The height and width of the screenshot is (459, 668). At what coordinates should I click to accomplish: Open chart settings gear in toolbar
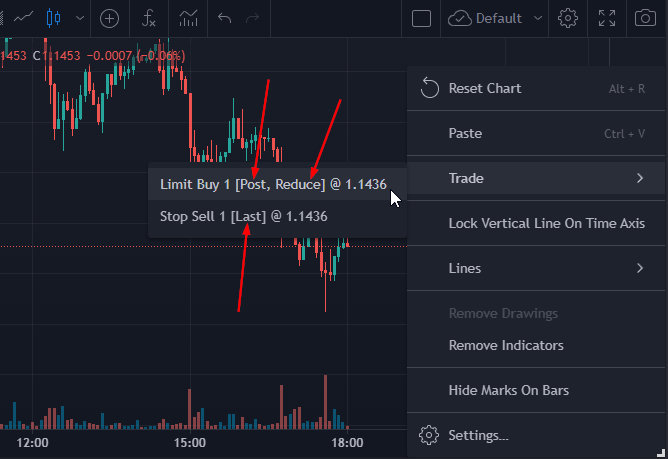pyautogui.click(x=568, y=19)
